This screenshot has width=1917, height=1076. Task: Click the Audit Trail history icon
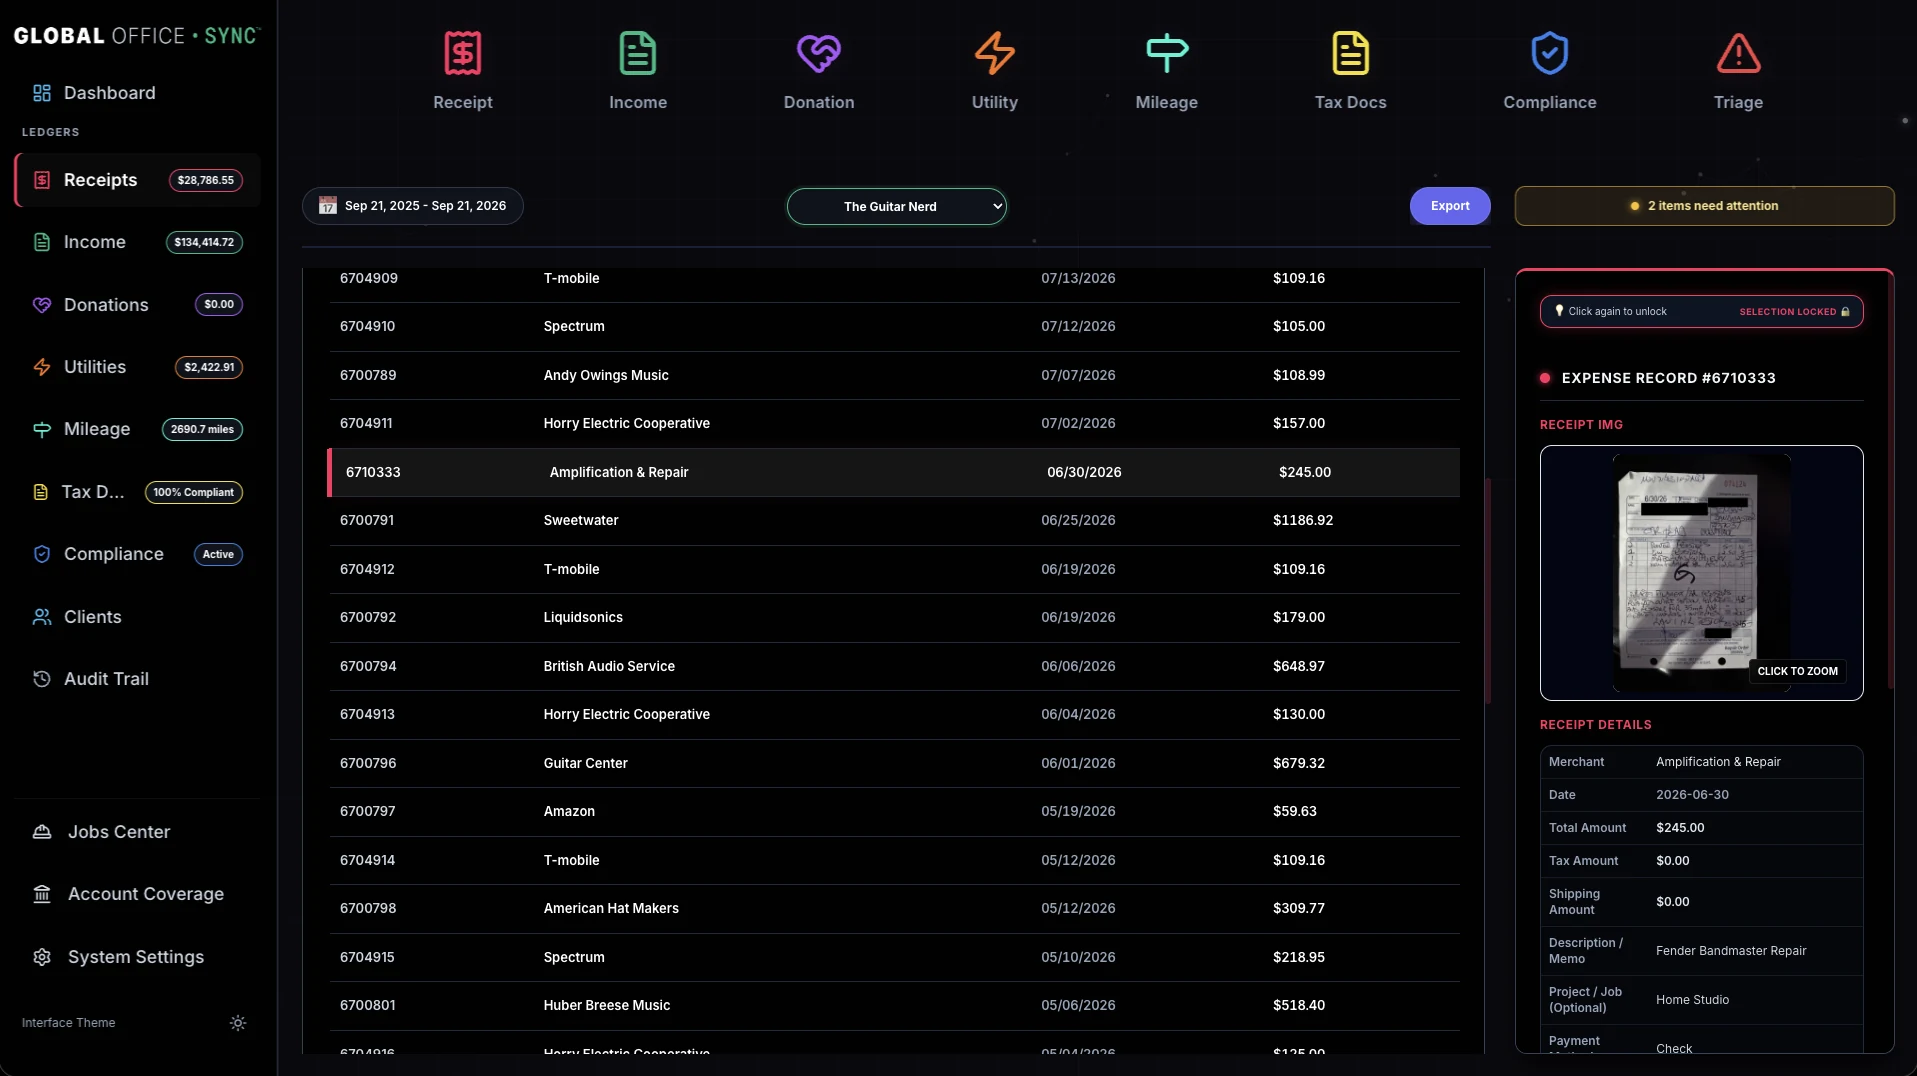42,679
